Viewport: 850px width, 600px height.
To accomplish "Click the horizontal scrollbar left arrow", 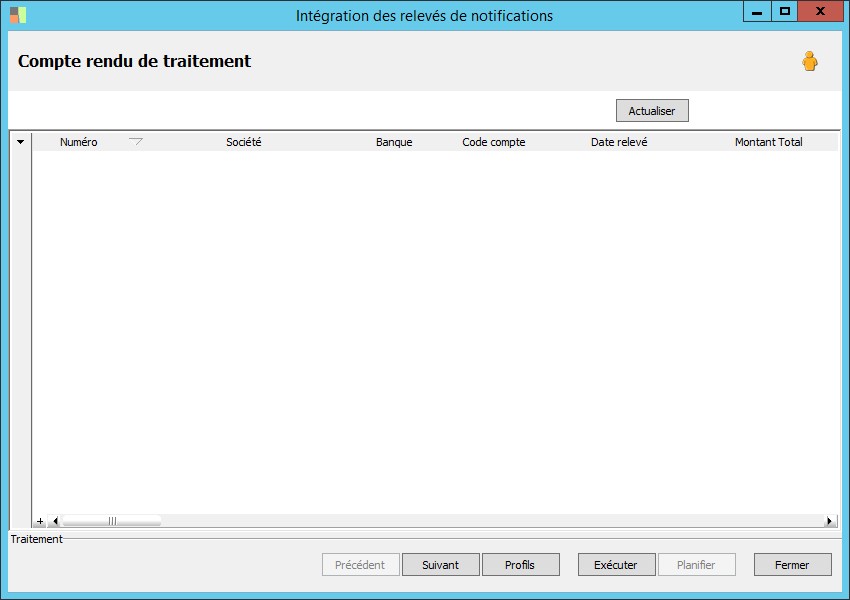I will (55, 521).
